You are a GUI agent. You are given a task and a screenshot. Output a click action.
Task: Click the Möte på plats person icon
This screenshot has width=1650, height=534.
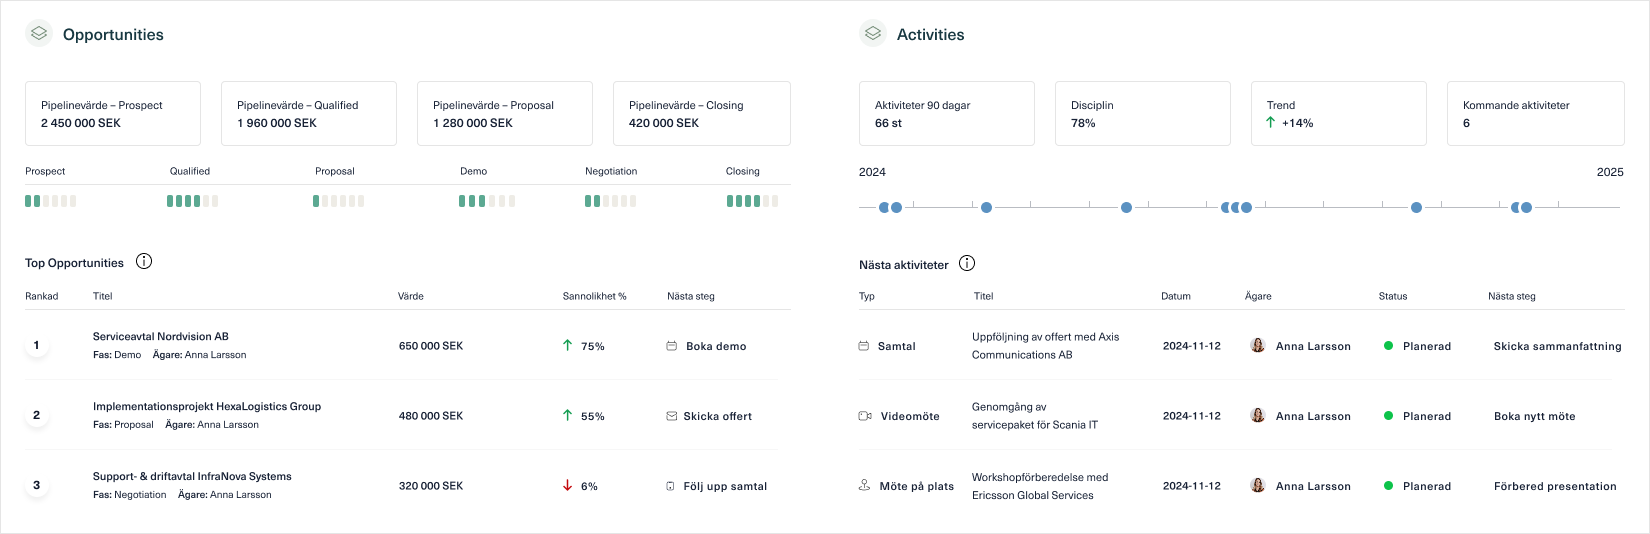pos(865,486)
